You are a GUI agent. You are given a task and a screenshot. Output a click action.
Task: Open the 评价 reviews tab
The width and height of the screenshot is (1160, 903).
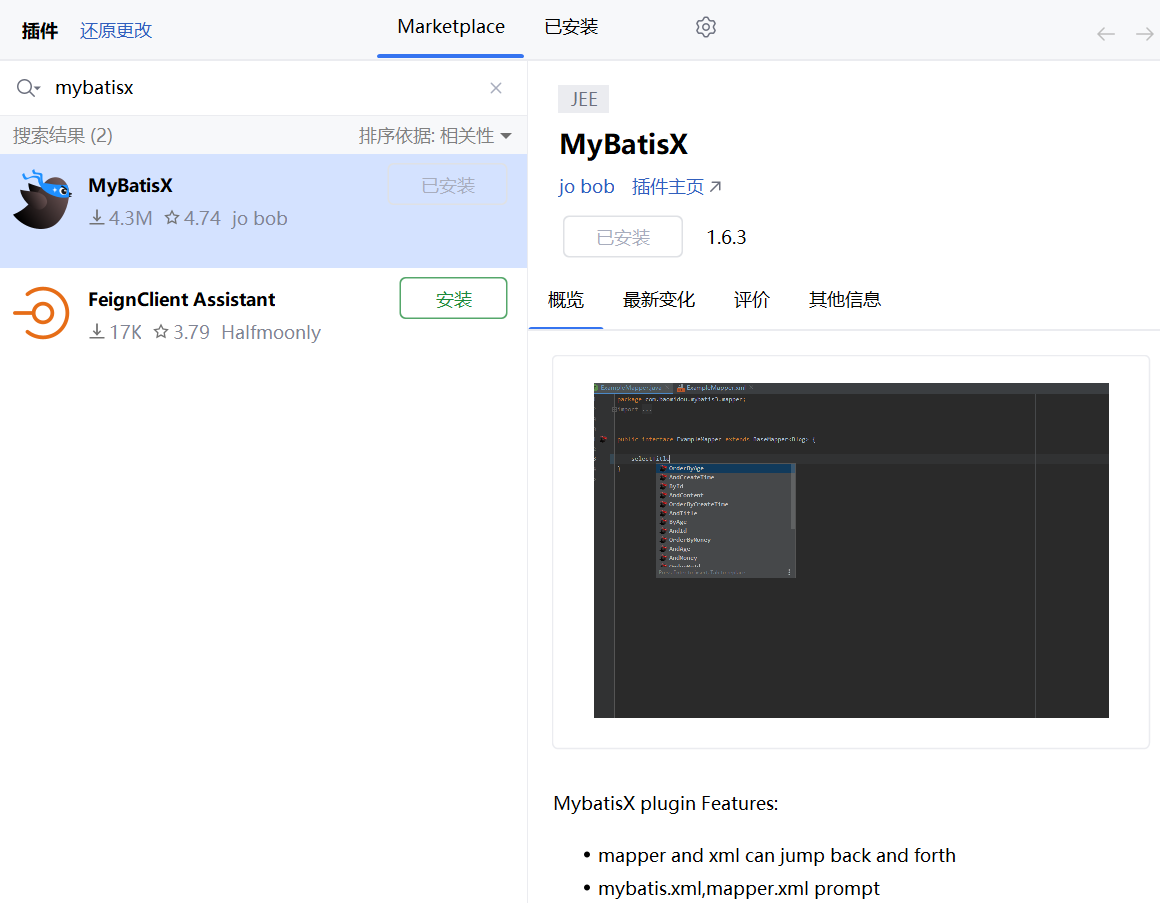pos(751,300)
